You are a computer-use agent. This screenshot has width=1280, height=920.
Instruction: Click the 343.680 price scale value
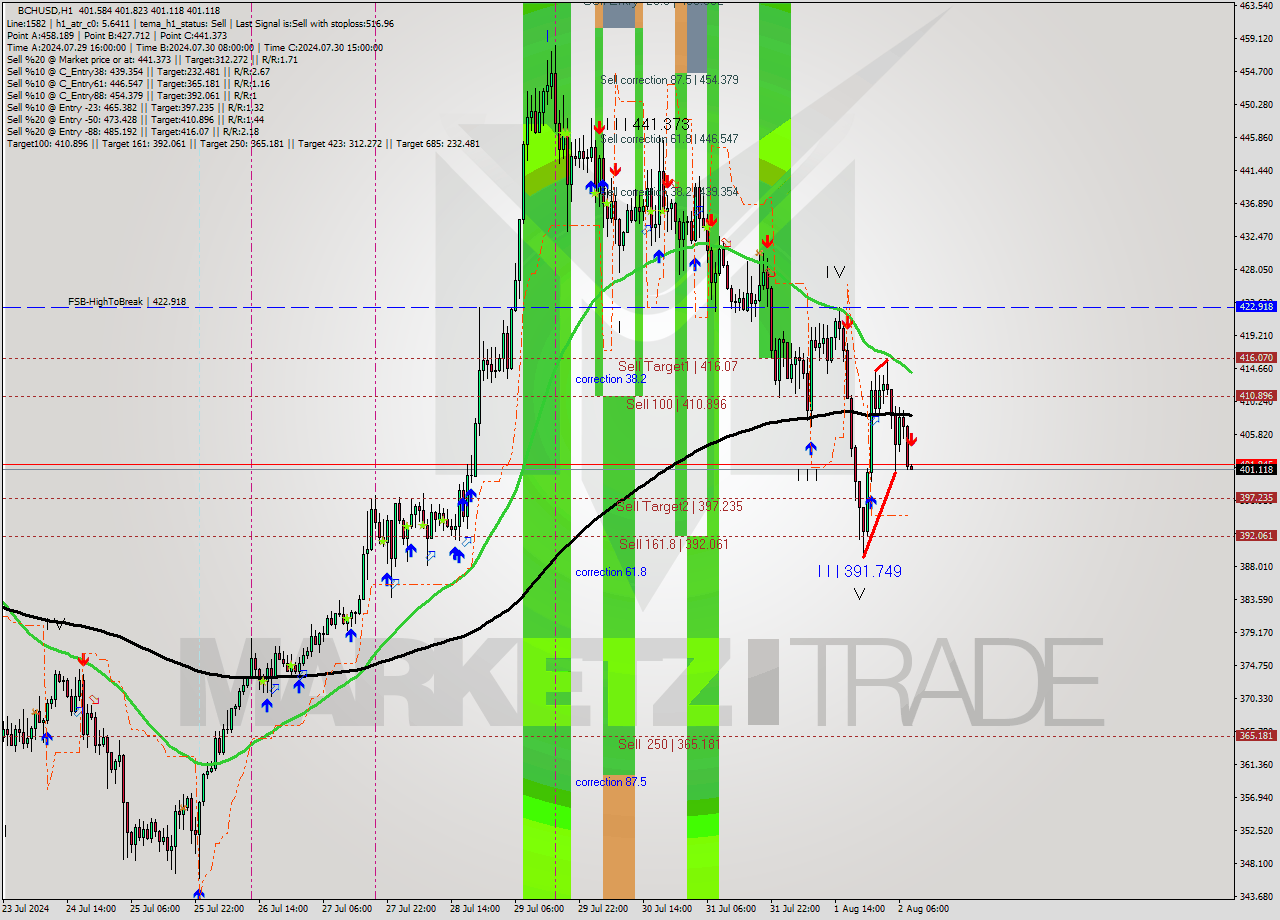coord(1256,896)
